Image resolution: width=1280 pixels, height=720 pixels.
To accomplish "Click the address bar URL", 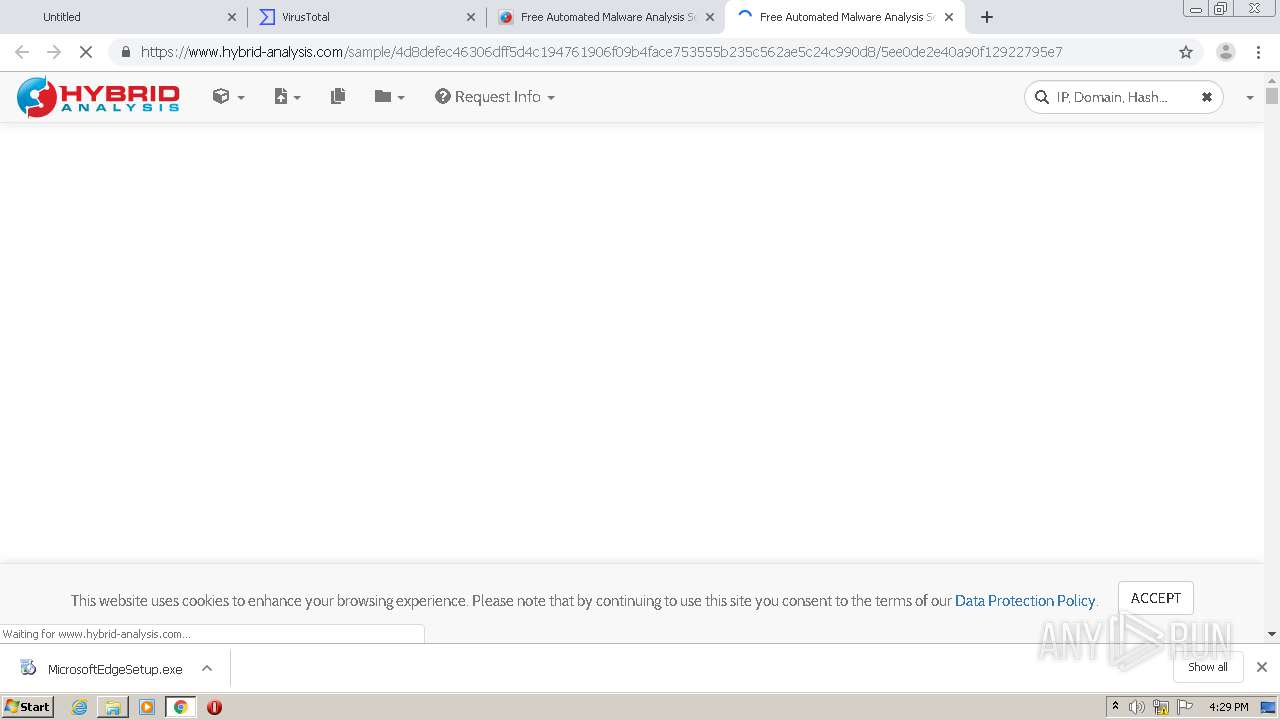I will coord(601,52).
